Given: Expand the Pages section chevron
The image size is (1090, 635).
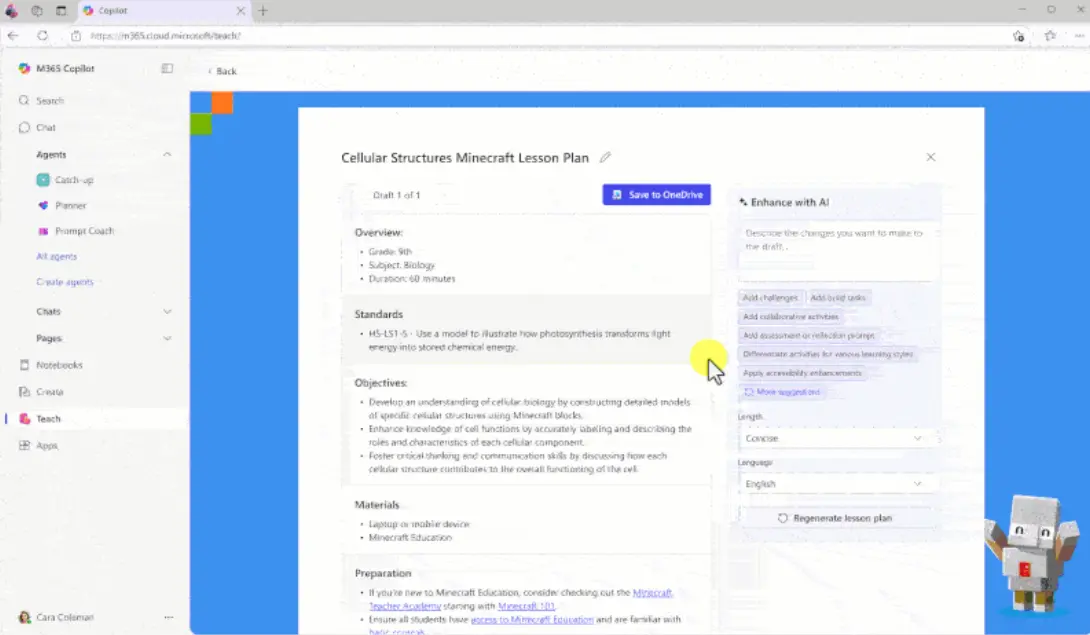Looking at the screenshot, I should pyautogui.click(x=167, y=338).
